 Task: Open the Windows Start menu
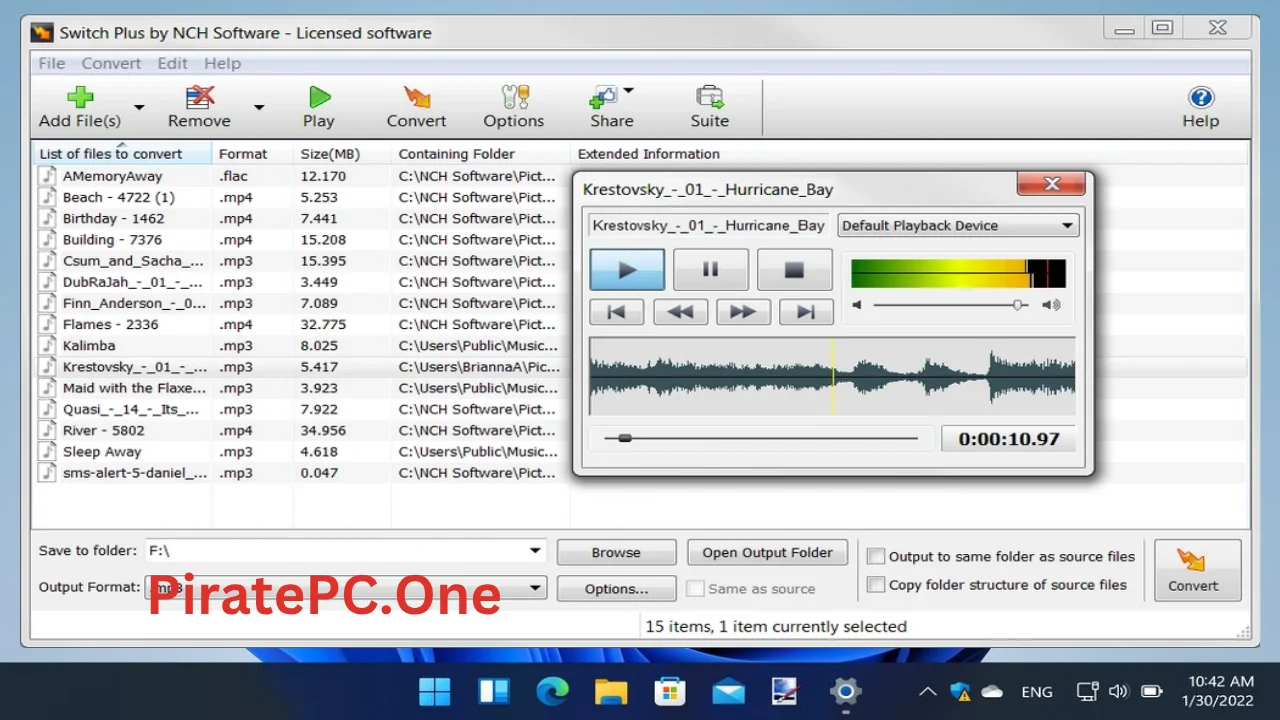pos(435,691)
